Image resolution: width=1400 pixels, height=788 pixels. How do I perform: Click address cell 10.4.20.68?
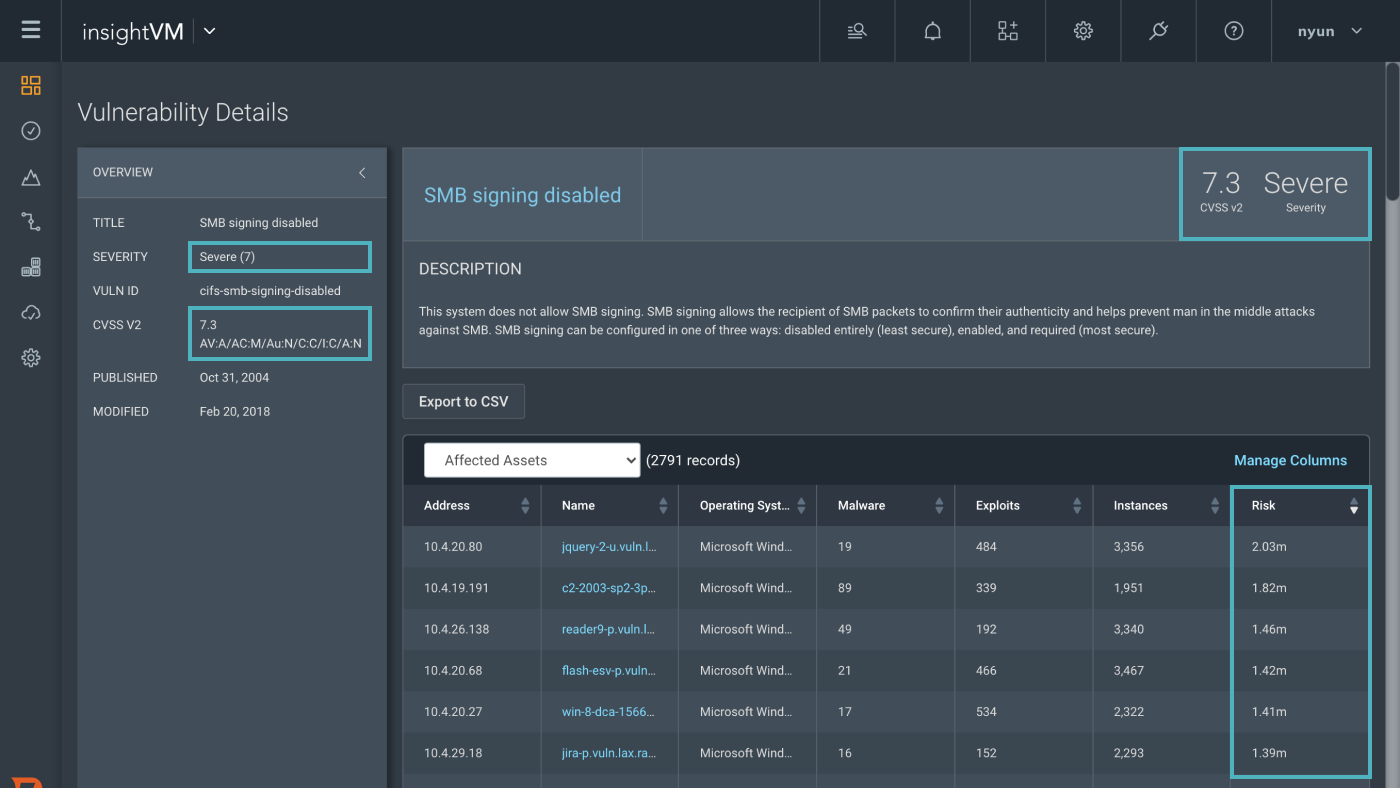[453, 671]
